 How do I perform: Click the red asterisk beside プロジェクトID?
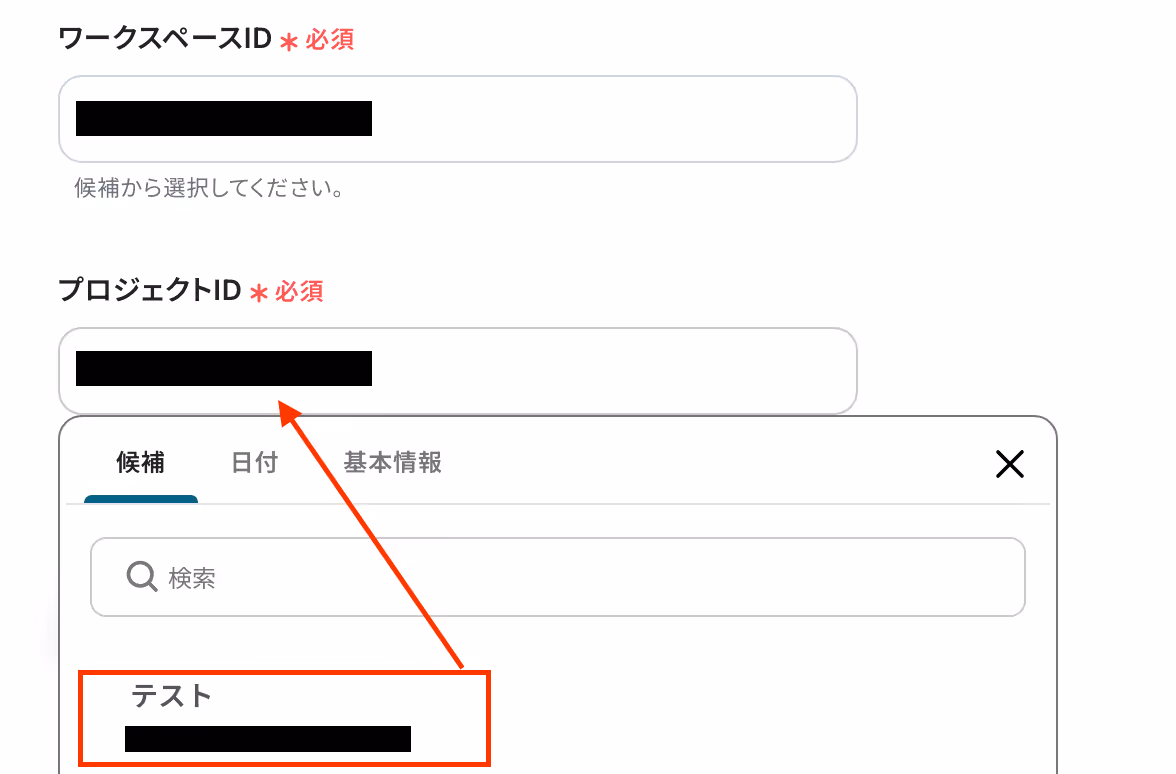click(259, 293)
